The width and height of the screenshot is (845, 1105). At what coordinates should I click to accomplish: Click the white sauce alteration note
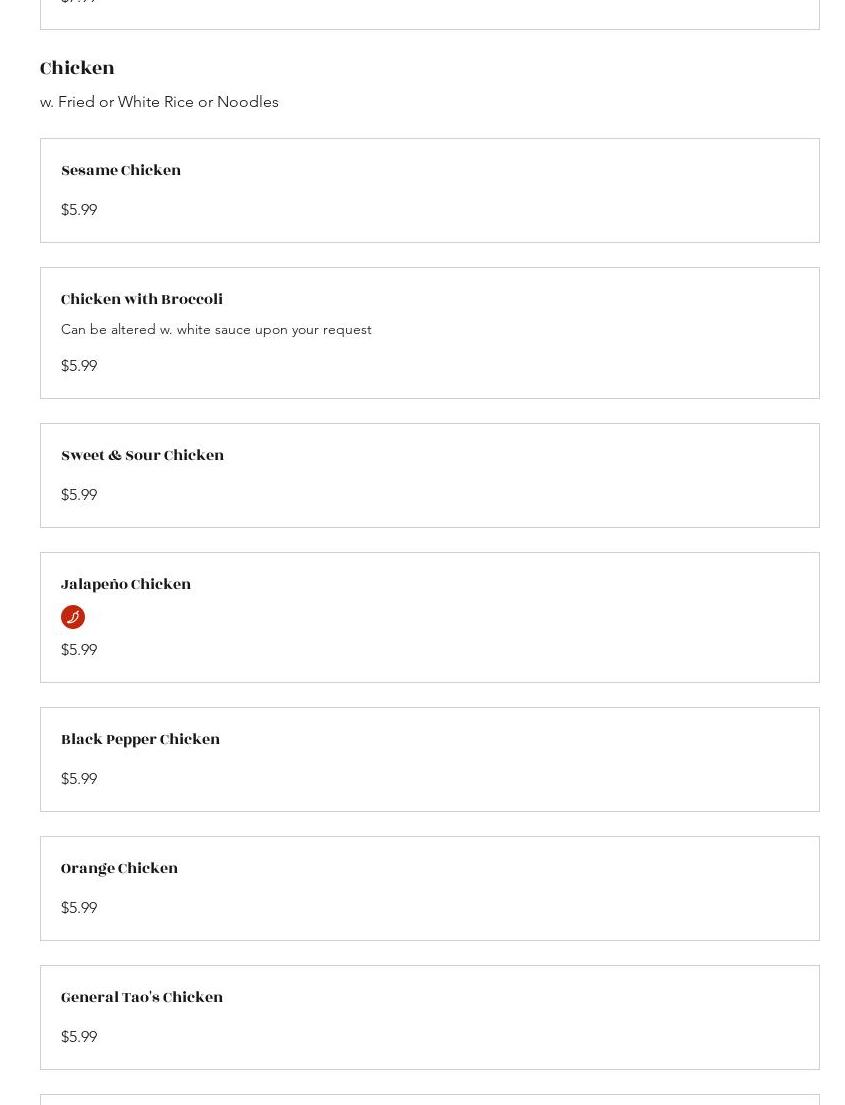click(x=216, y=330)
